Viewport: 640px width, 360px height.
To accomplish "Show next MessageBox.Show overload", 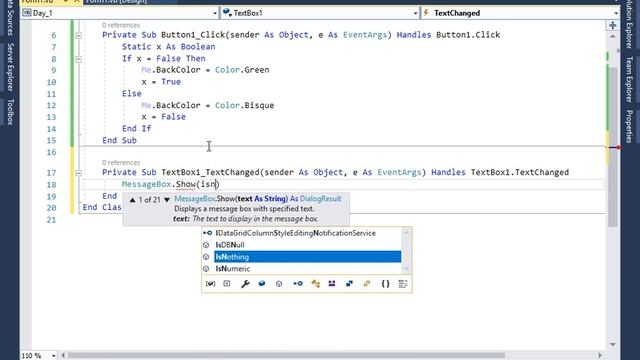I will click(167, 200).
